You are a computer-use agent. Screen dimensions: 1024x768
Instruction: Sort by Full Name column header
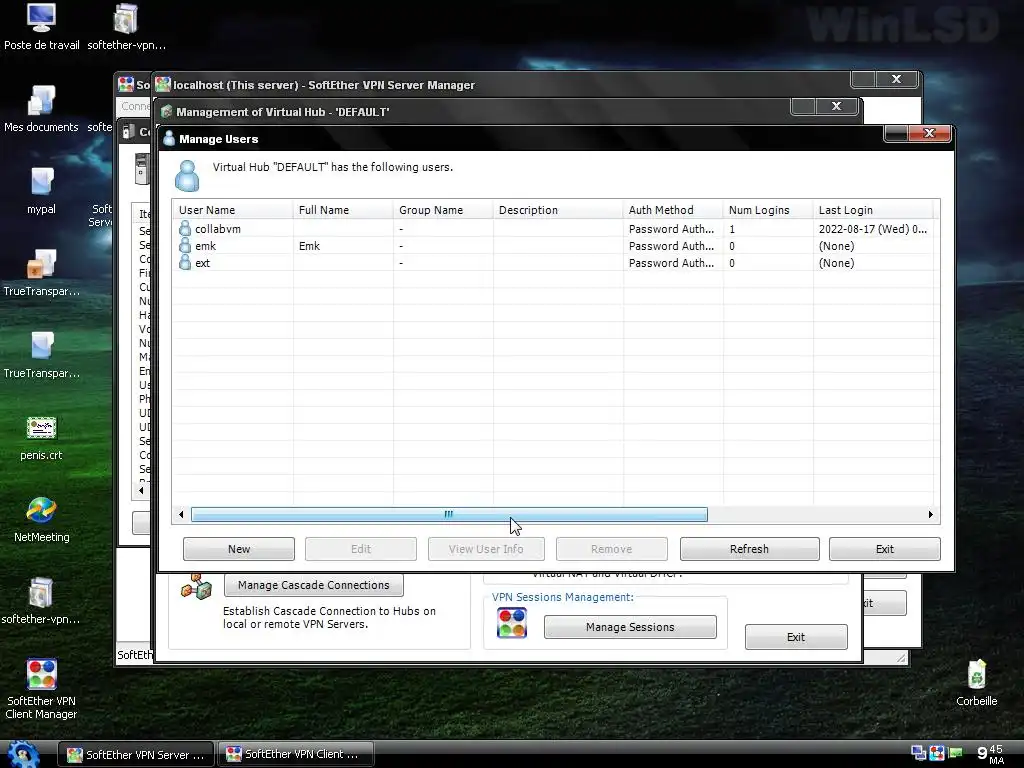(343, 210)
